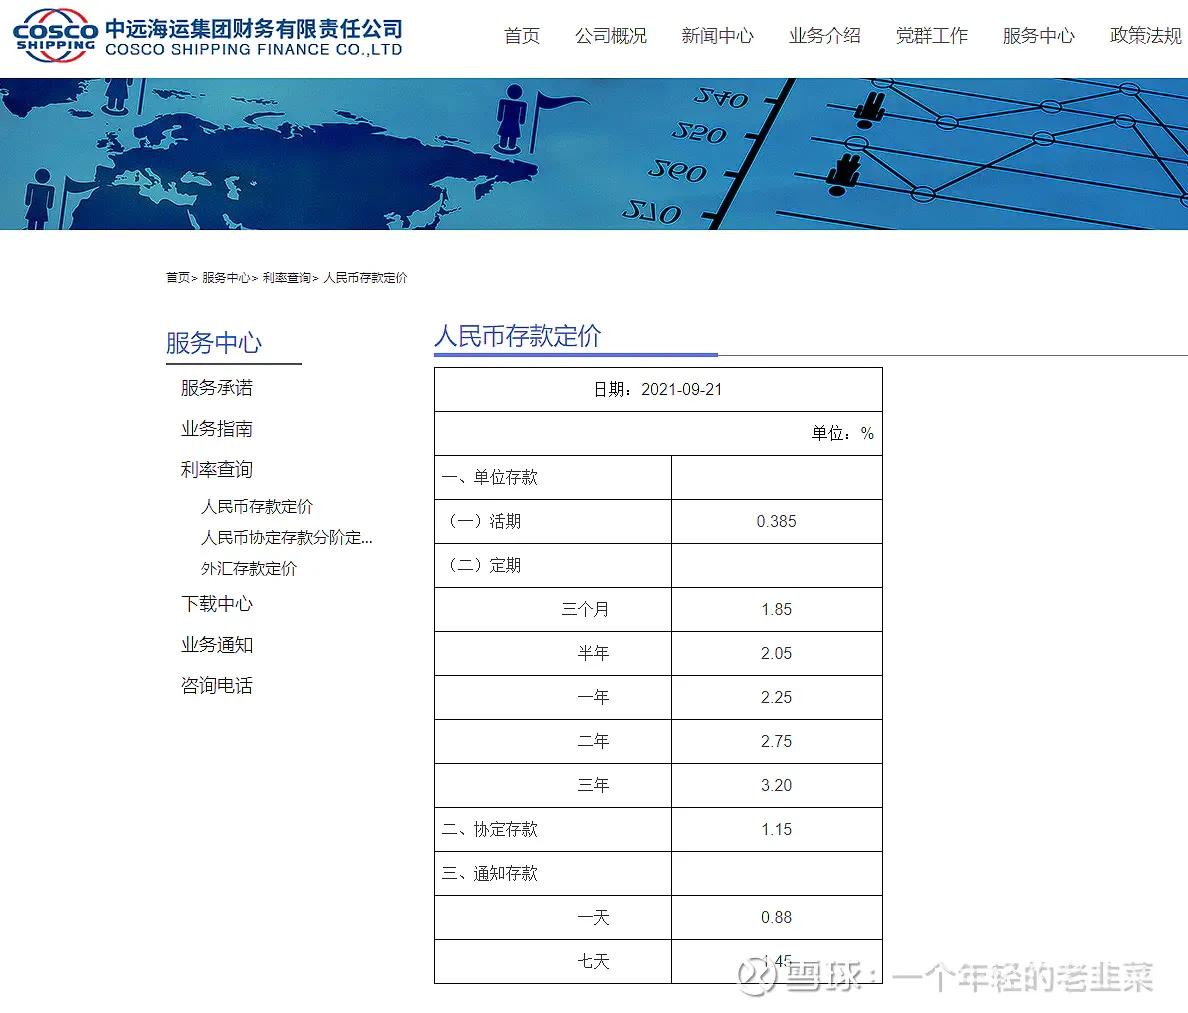Open the 下载中心 sidebar link
This screenshot has height=1013, width=1188.
pyautogui.click(x=216, y=604)
